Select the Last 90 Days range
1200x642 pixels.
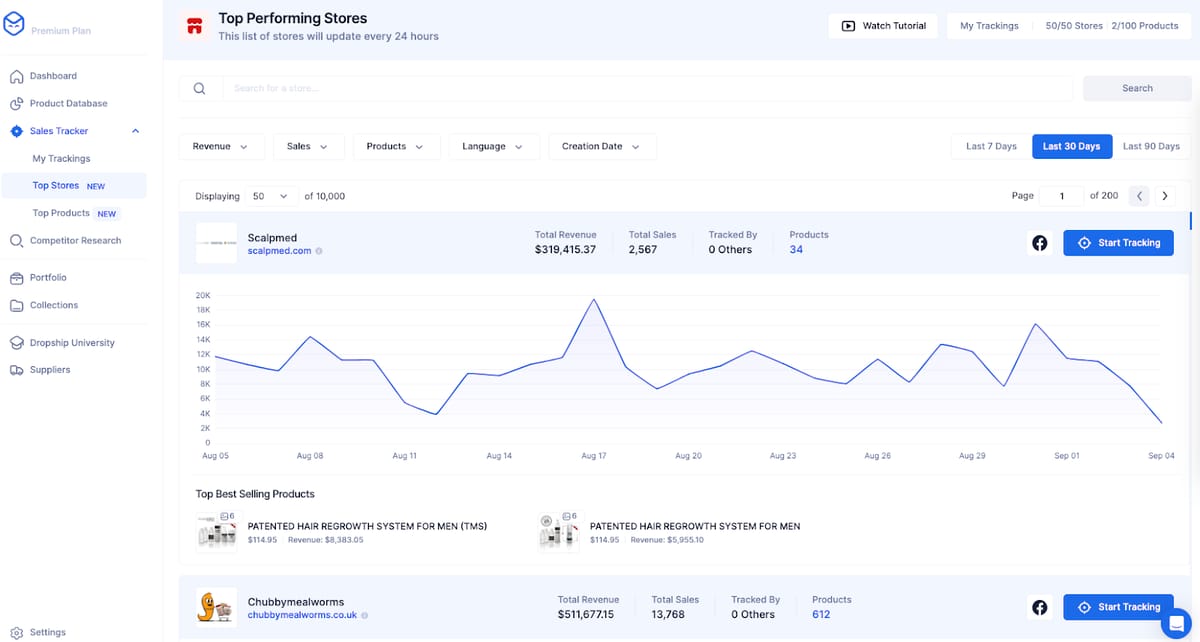pyautogui.click(x=1151, y=147)
